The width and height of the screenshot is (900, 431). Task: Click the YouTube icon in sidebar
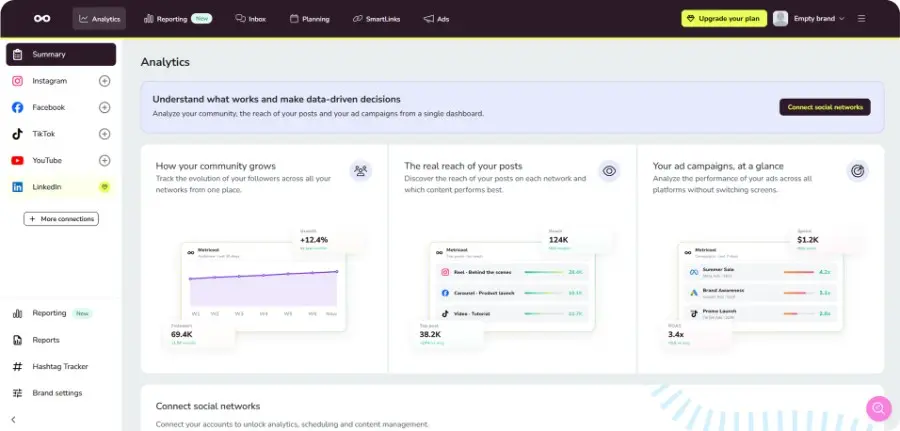click(x=18, y=160)
